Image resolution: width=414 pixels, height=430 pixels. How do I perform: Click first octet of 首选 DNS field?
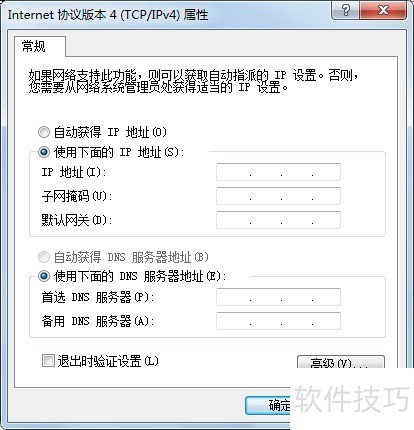click(233, 297)
